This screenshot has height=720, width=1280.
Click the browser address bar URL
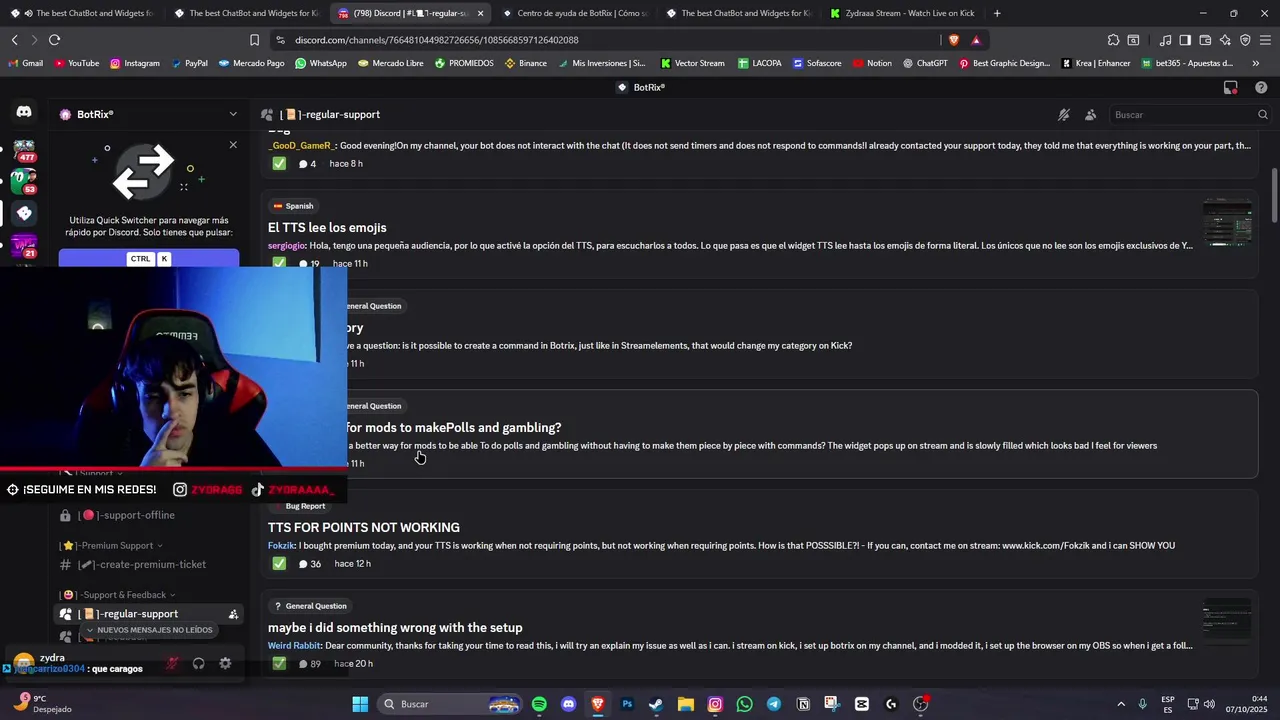[437, 40]
